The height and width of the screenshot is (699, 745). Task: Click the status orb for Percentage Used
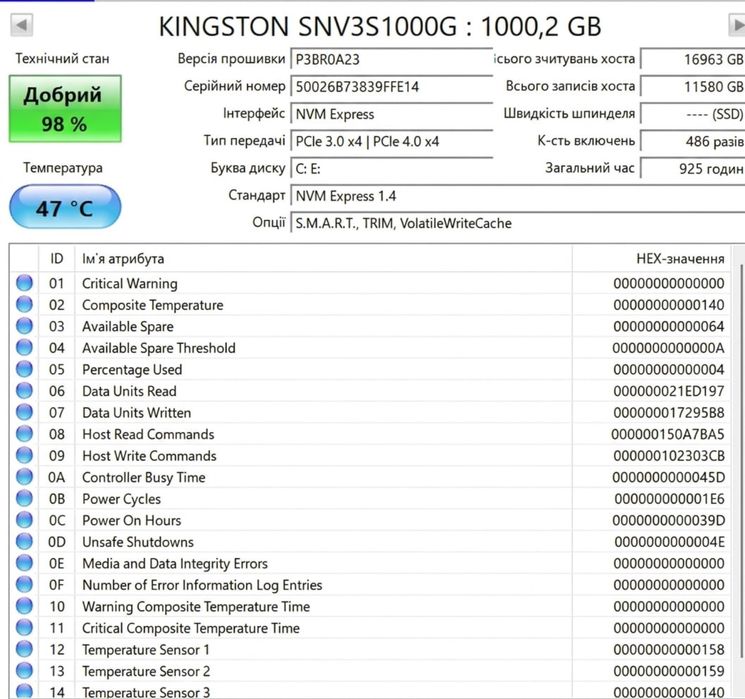coord(24,369)
